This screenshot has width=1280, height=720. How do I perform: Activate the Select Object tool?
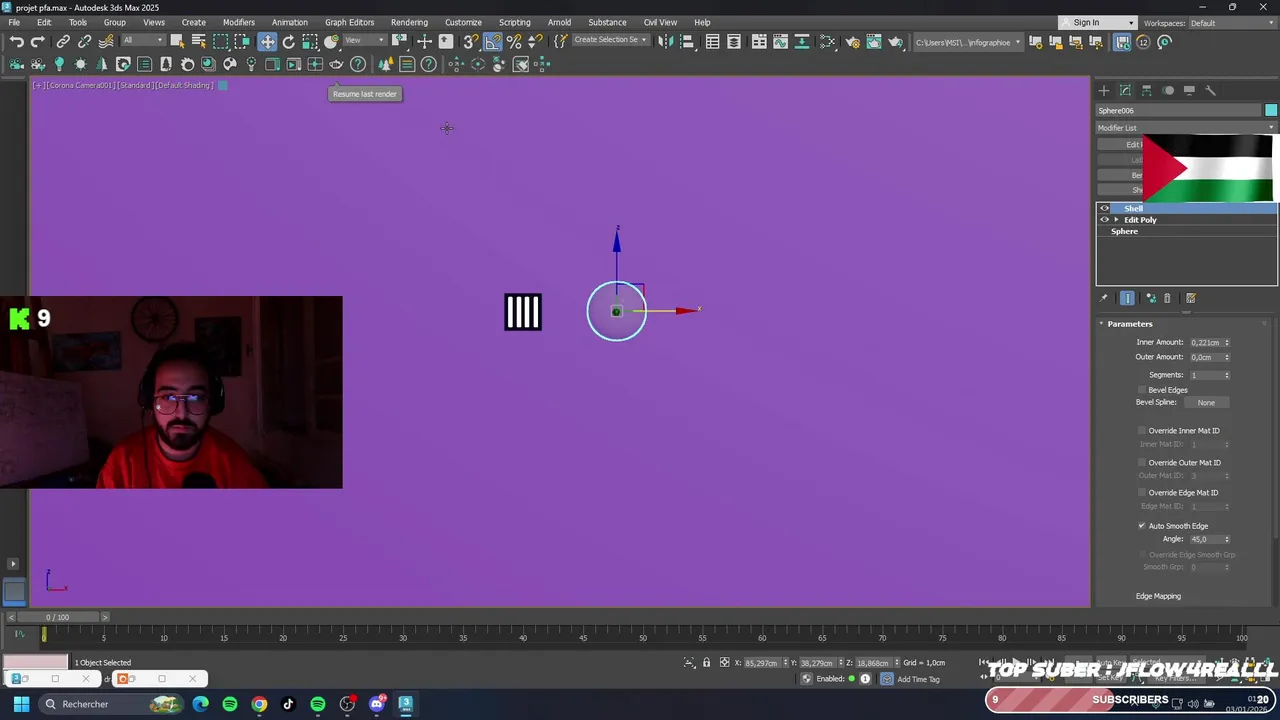177,42
